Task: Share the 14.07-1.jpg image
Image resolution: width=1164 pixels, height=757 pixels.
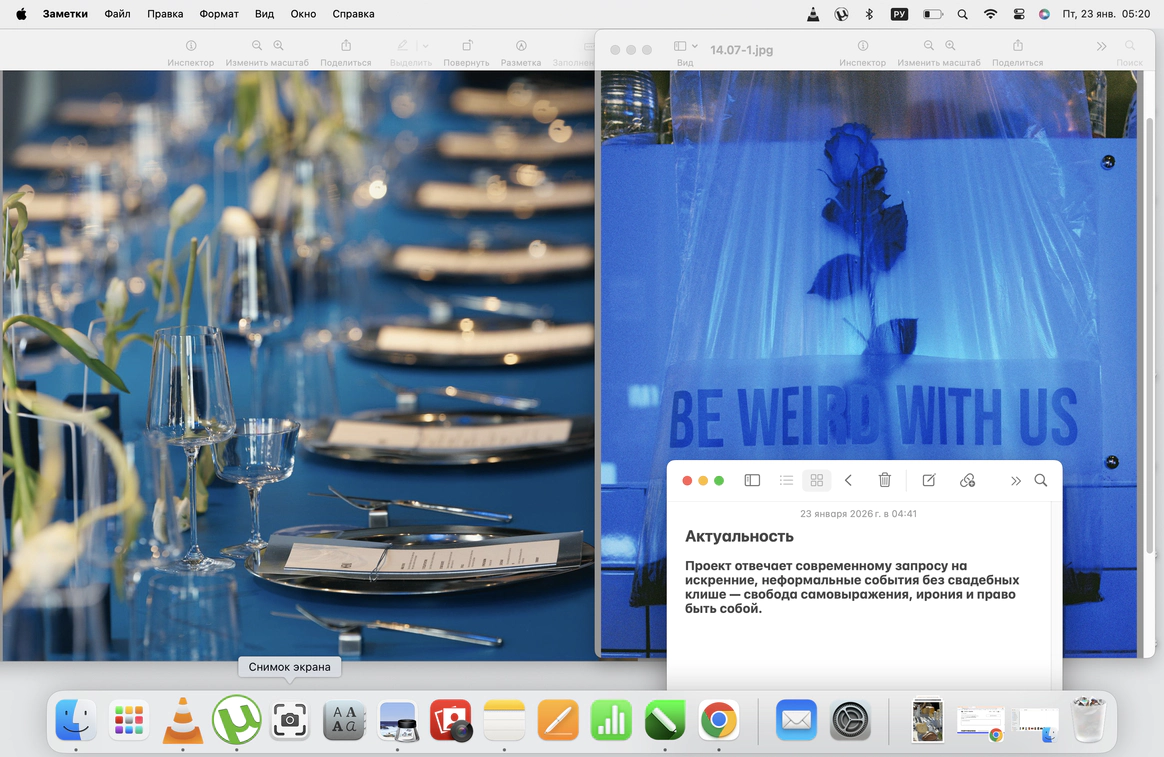Action: pyautogui.click(x=1017, y=46)
